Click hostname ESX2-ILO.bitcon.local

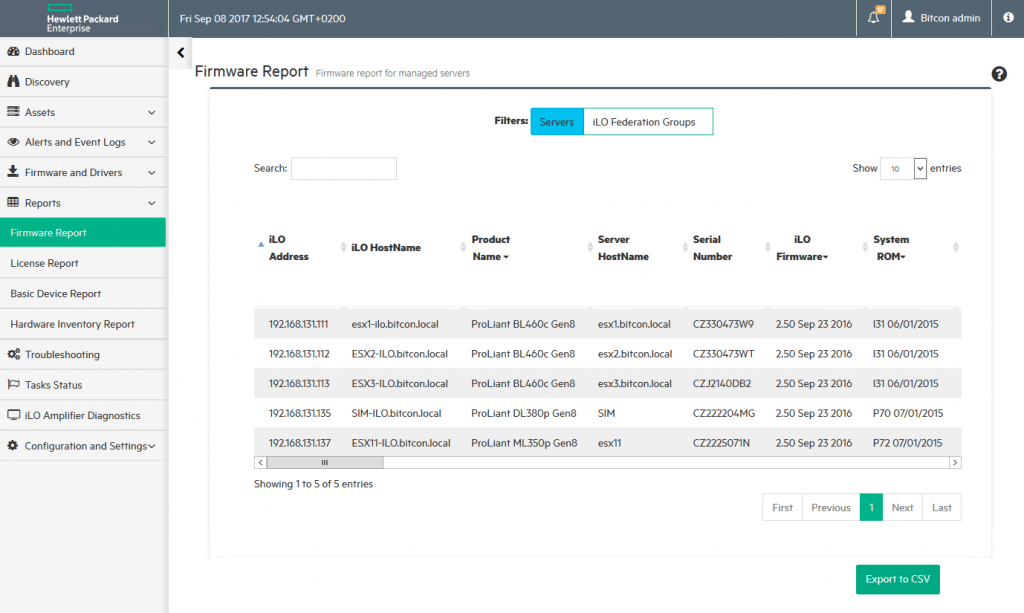pos(400,354)
